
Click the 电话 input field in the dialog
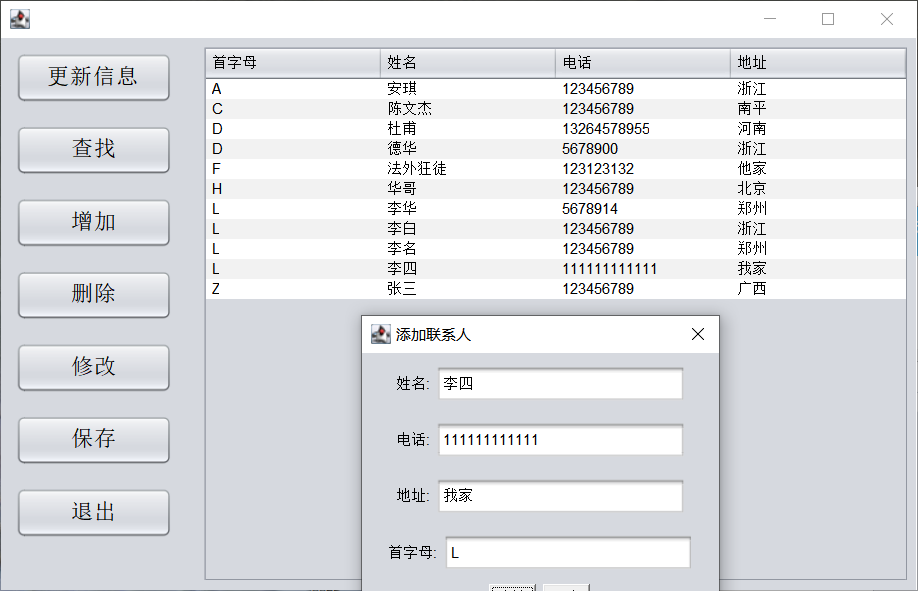click(560, 439)
